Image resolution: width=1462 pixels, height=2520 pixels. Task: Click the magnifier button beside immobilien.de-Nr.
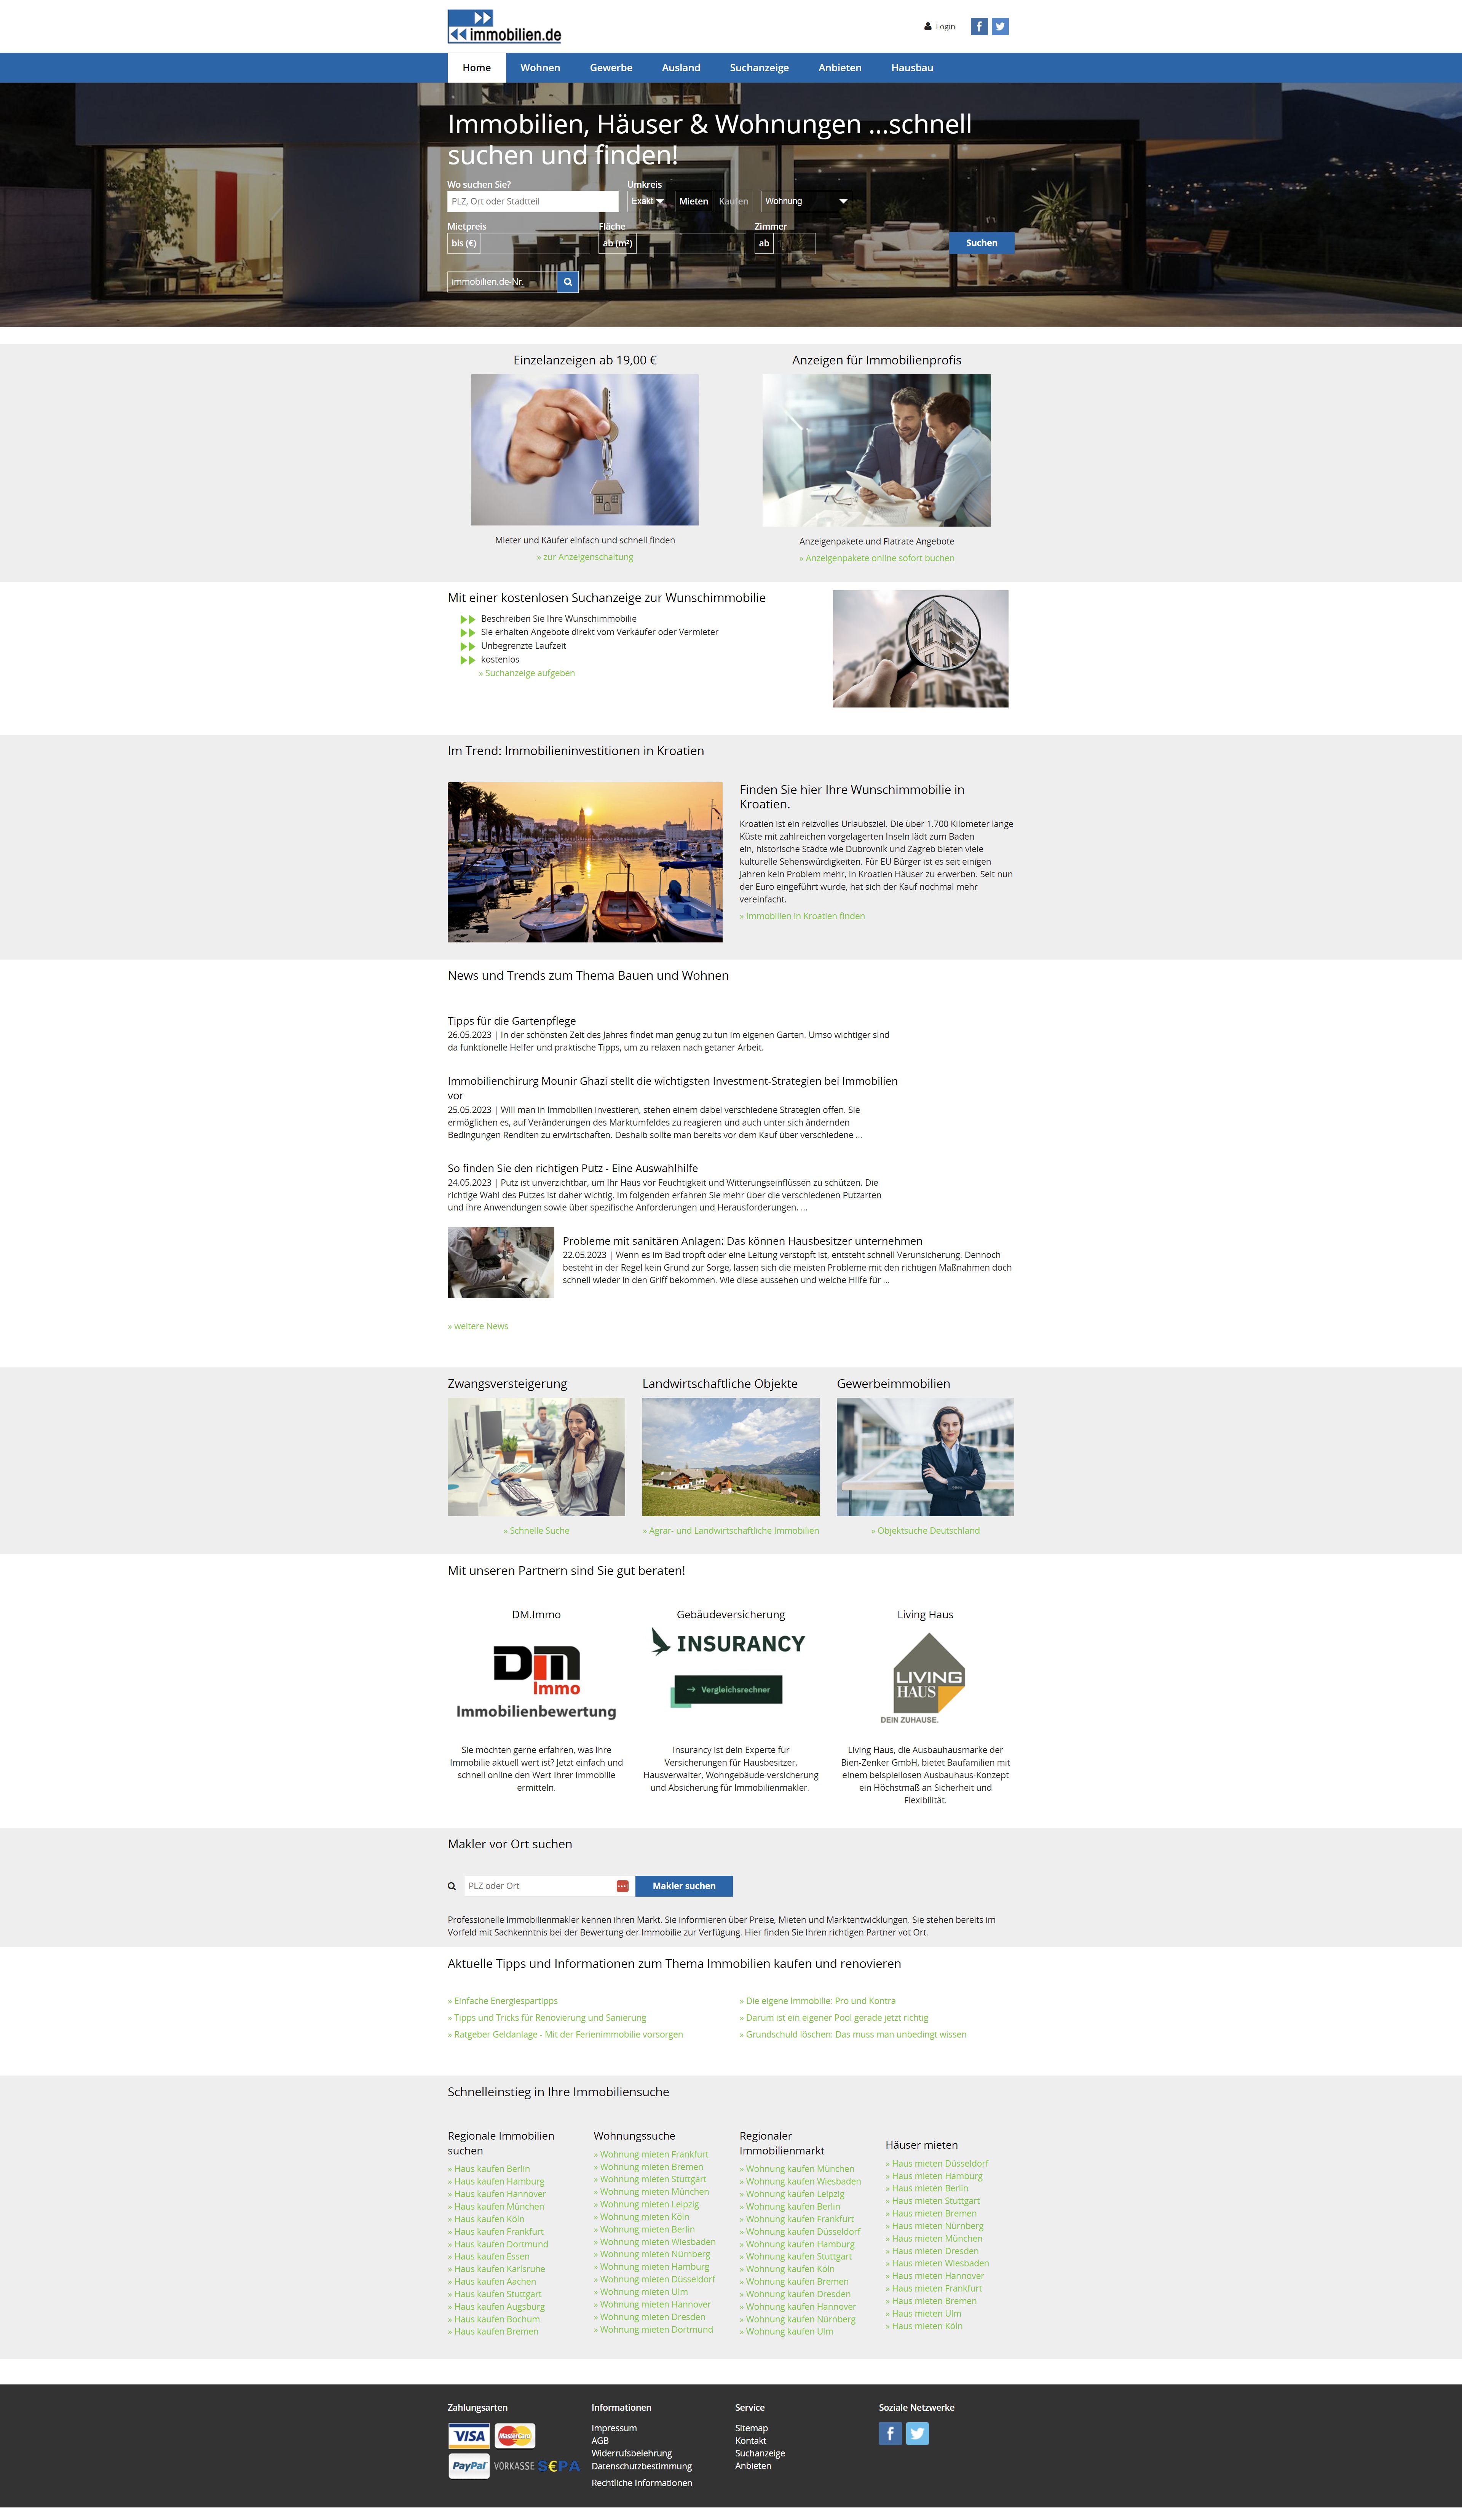coord(568,282)
